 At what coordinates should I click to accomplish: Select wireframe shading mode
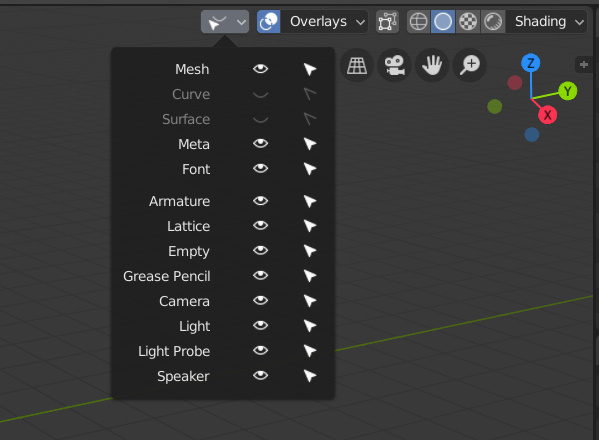pos(418,21)
